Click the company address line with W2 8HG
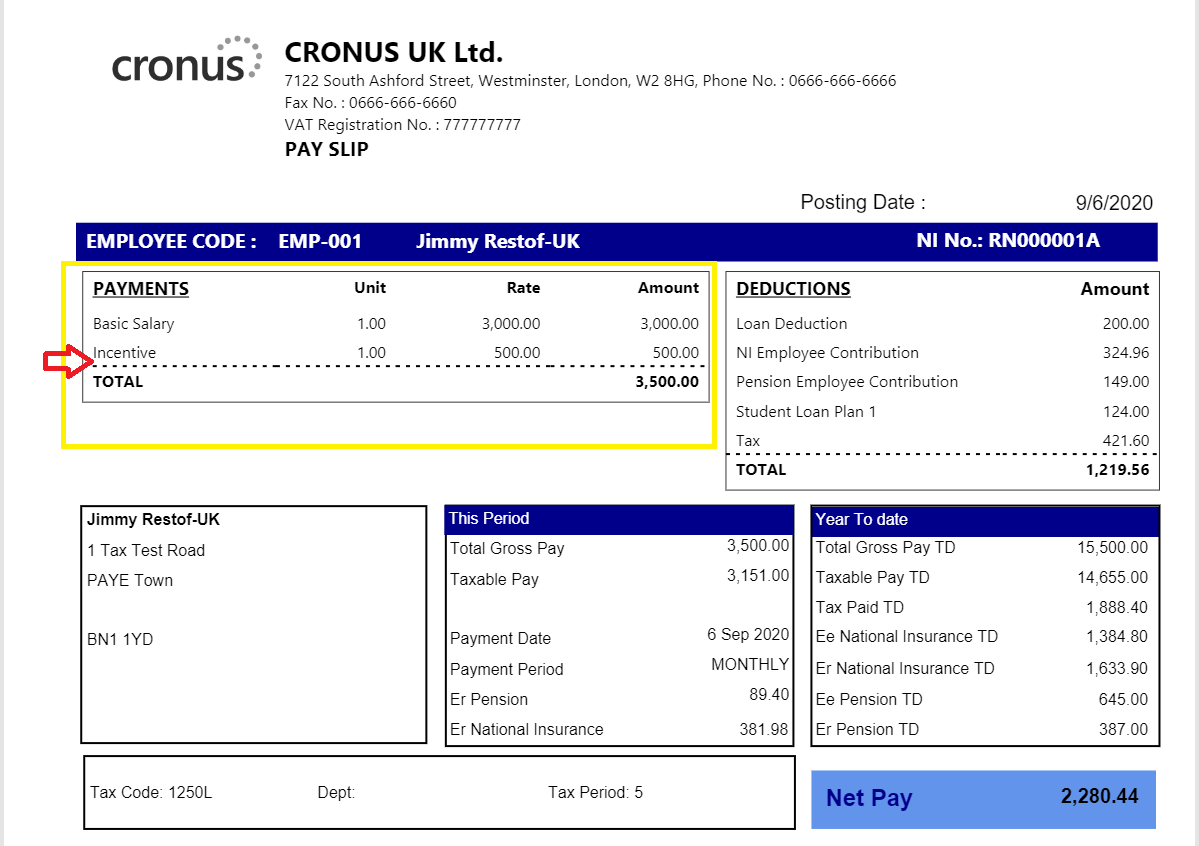Image resolution: width=1199 pixels, height=846 pixels. (590, 81)
